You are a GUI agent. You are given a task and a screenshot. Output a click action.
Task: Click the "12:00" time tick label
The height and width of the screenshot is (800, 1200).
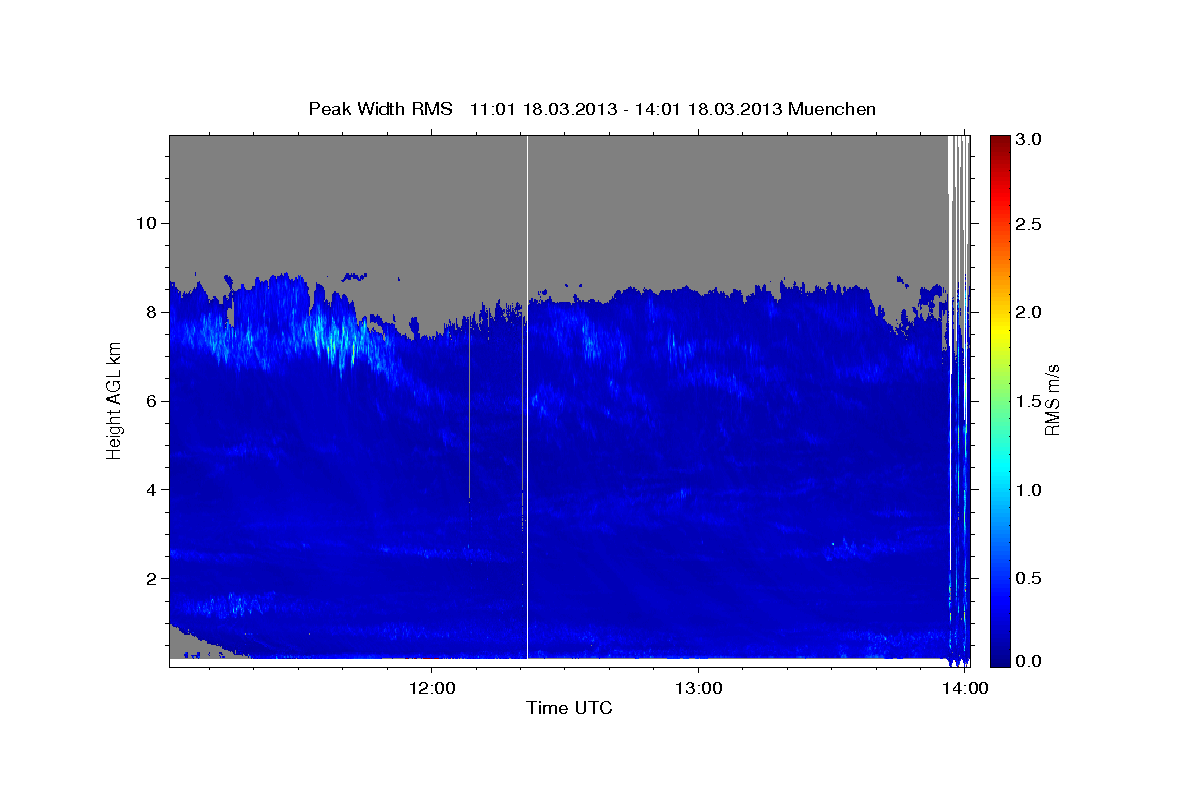[x=432, y=688]
